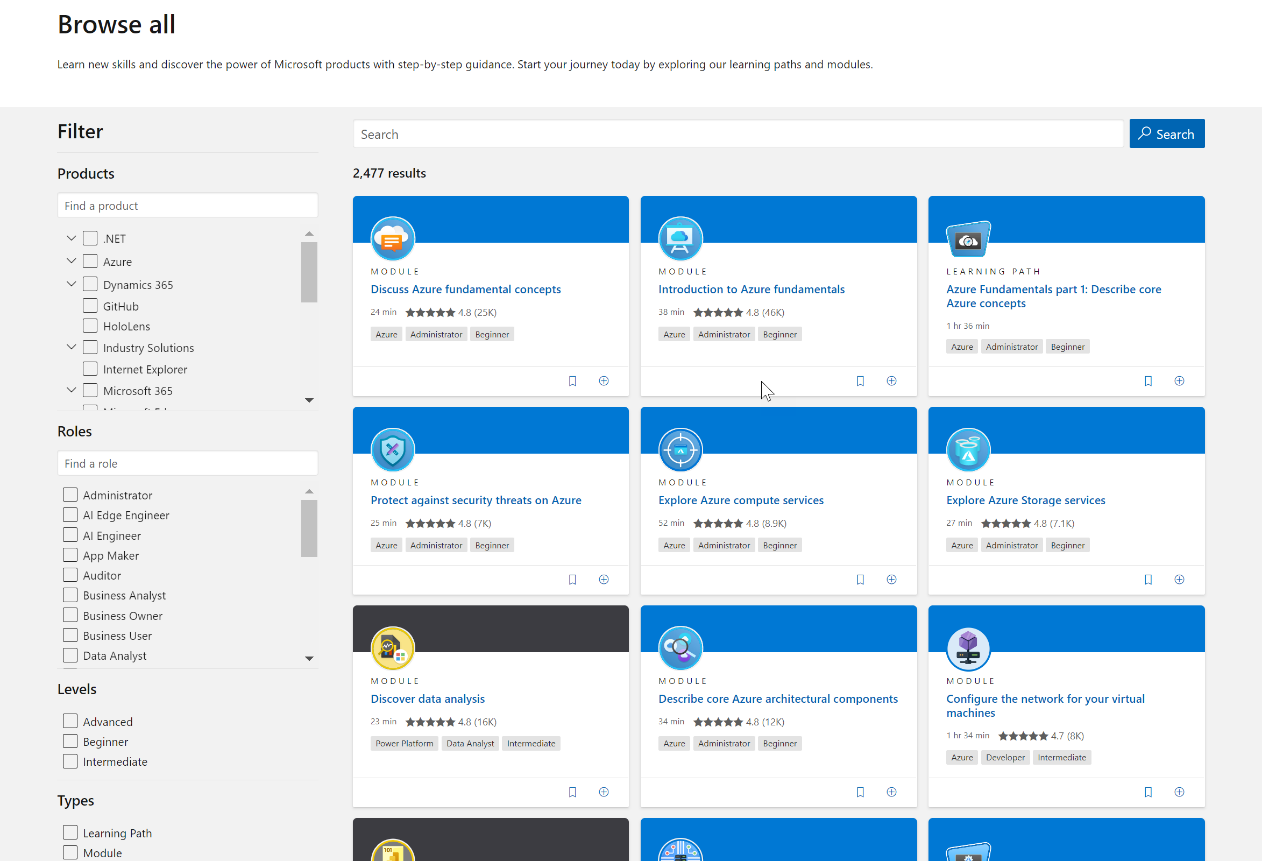This screenshot has height=861, width=1262.
Task: Open Configure the network for your virtual machines
Action: [x=1046, y=706]
